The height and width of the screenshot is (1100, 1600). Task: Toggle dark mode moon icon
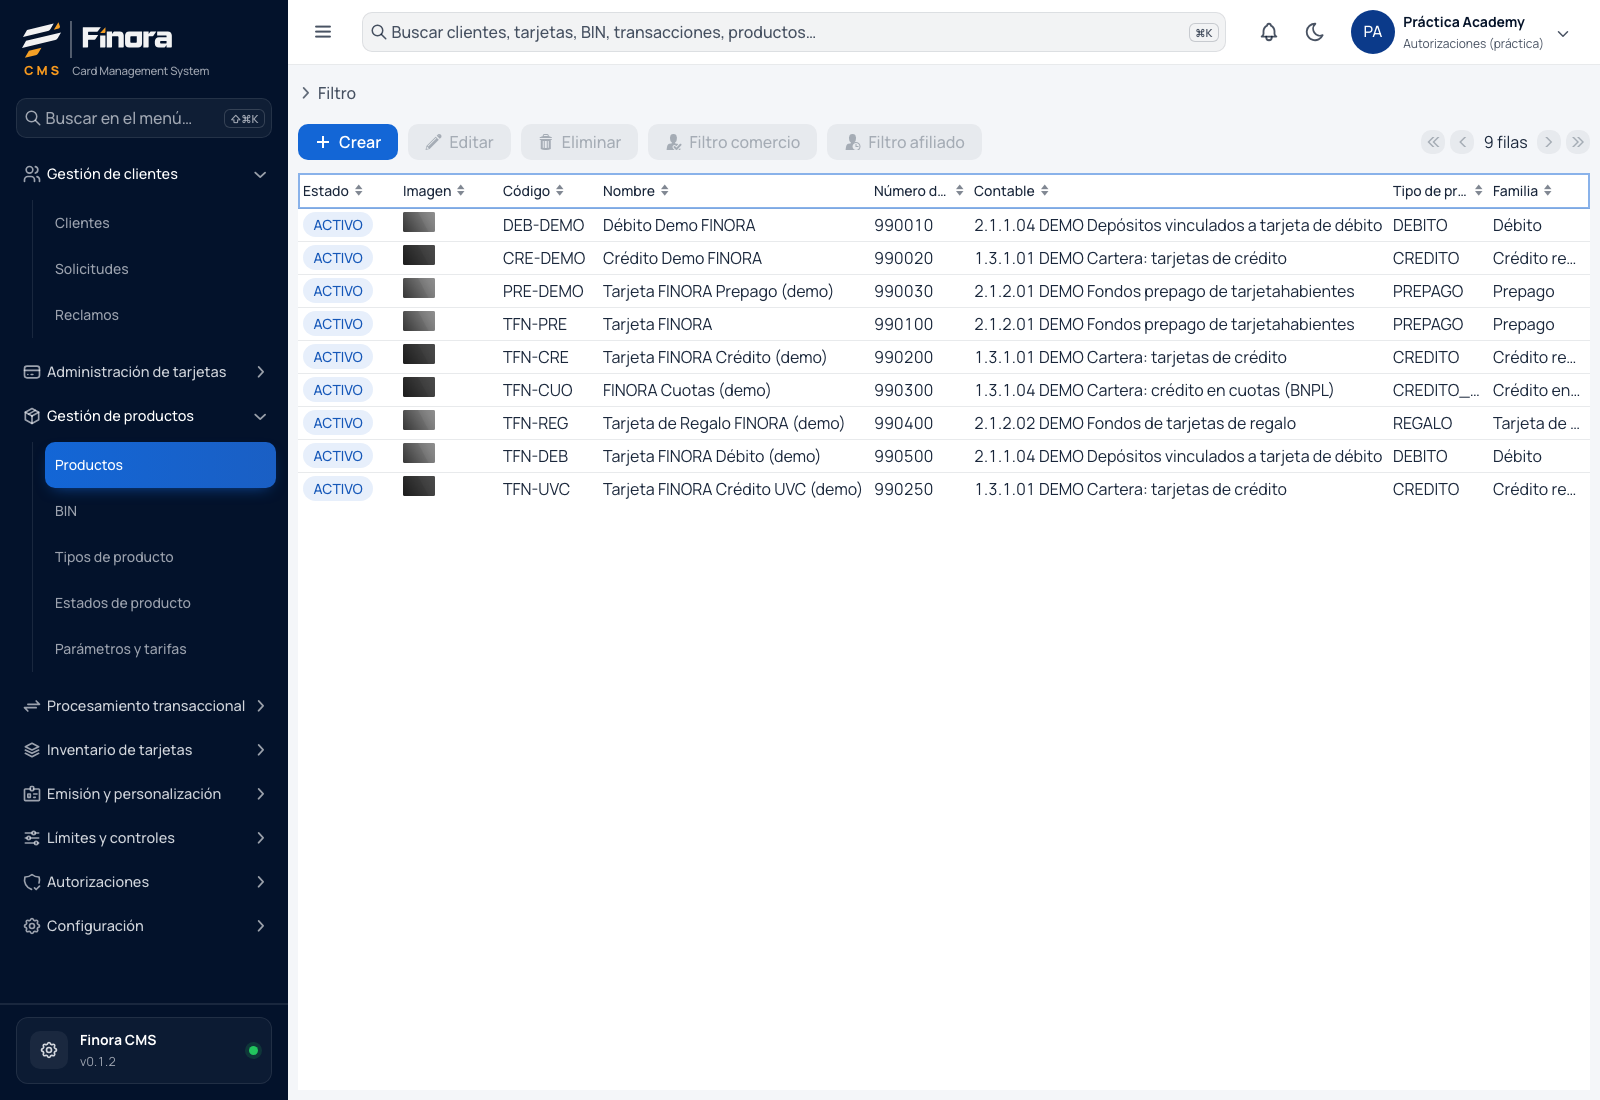click(1315, 32)
